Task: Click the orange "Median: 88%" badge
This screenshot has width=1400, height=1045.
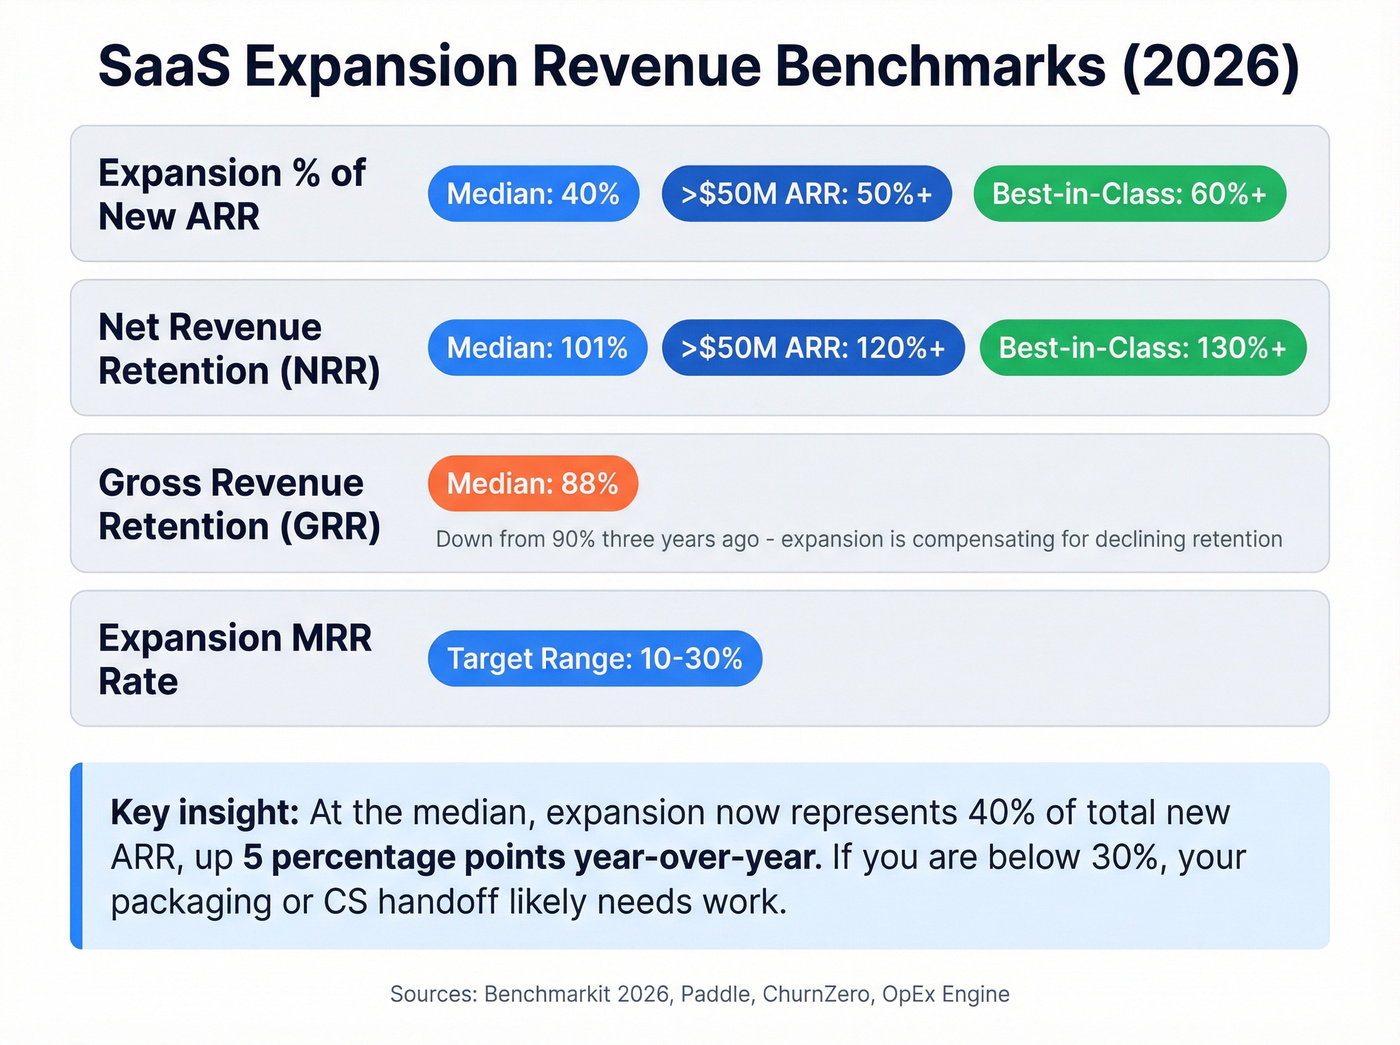Action: (x=533, y=484)
